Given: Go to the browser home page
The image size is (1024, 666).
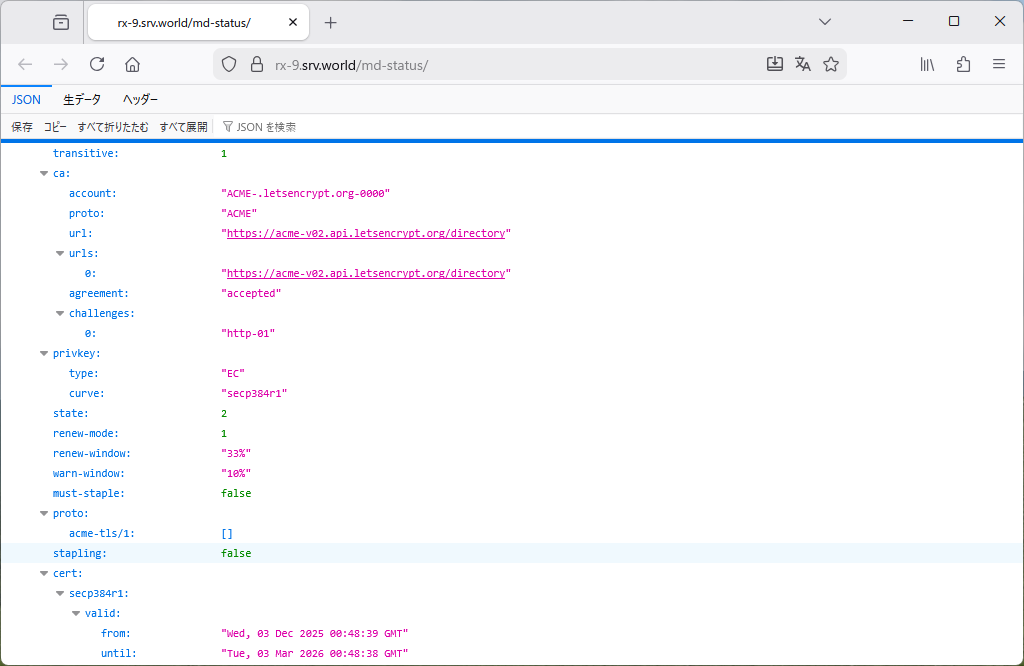Looking at the screenshot, I should [132, 64].
